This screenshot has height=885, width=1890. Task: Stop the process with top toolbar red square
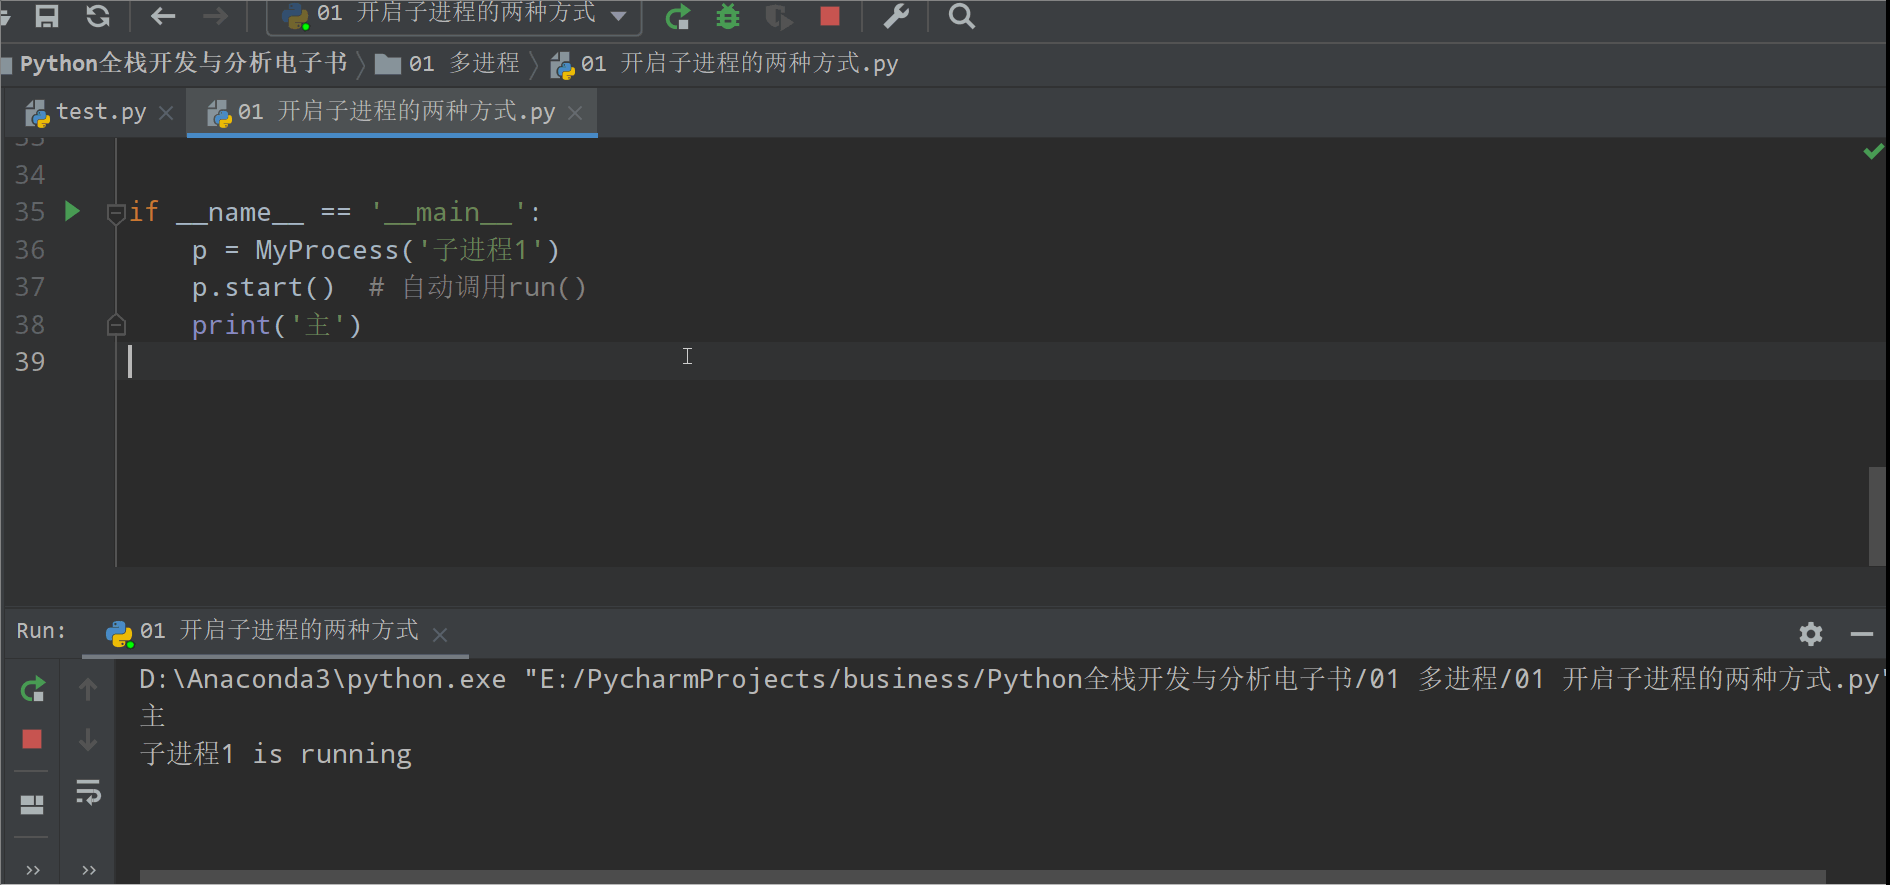830,16
